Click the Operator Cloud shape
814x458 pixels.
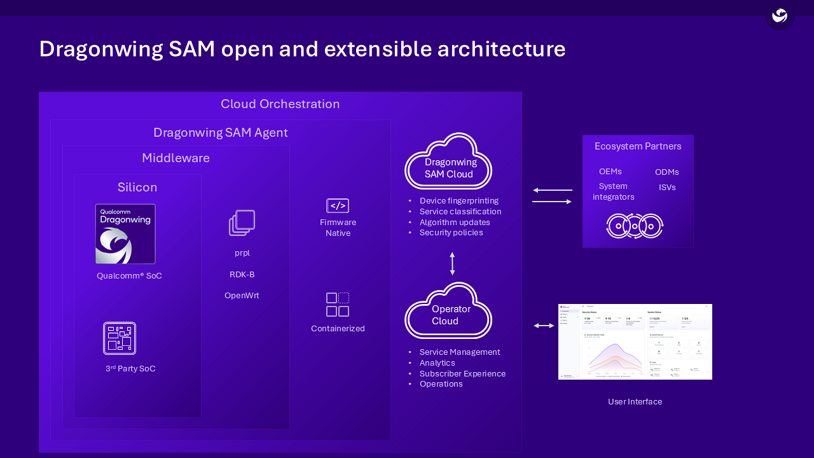(x=449, y=311)
